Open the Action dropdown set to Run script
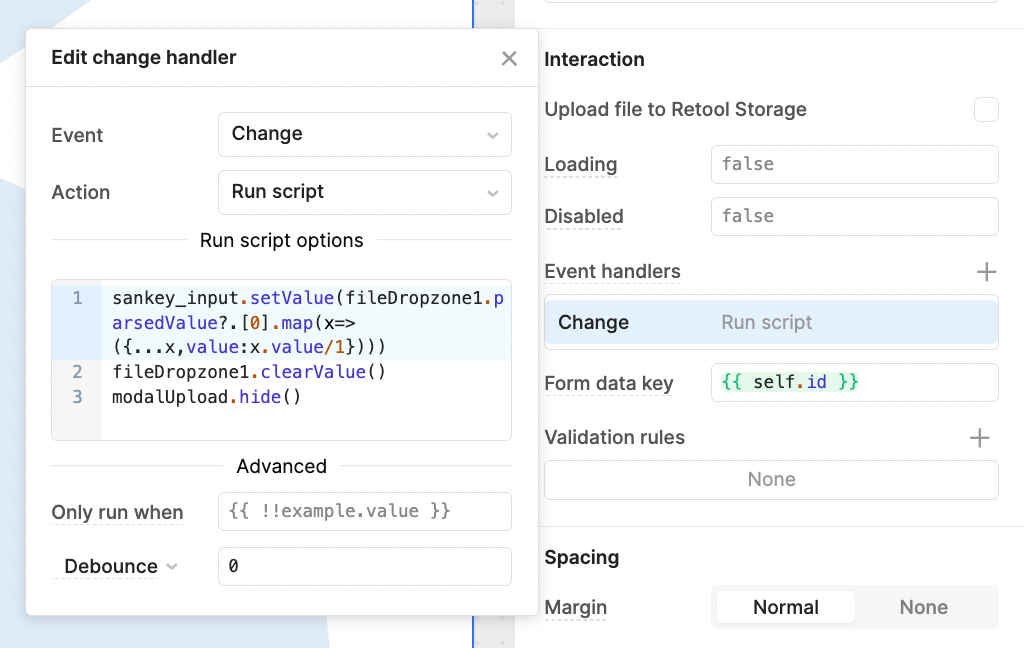1028x648 pixels. tap(365, 192)
